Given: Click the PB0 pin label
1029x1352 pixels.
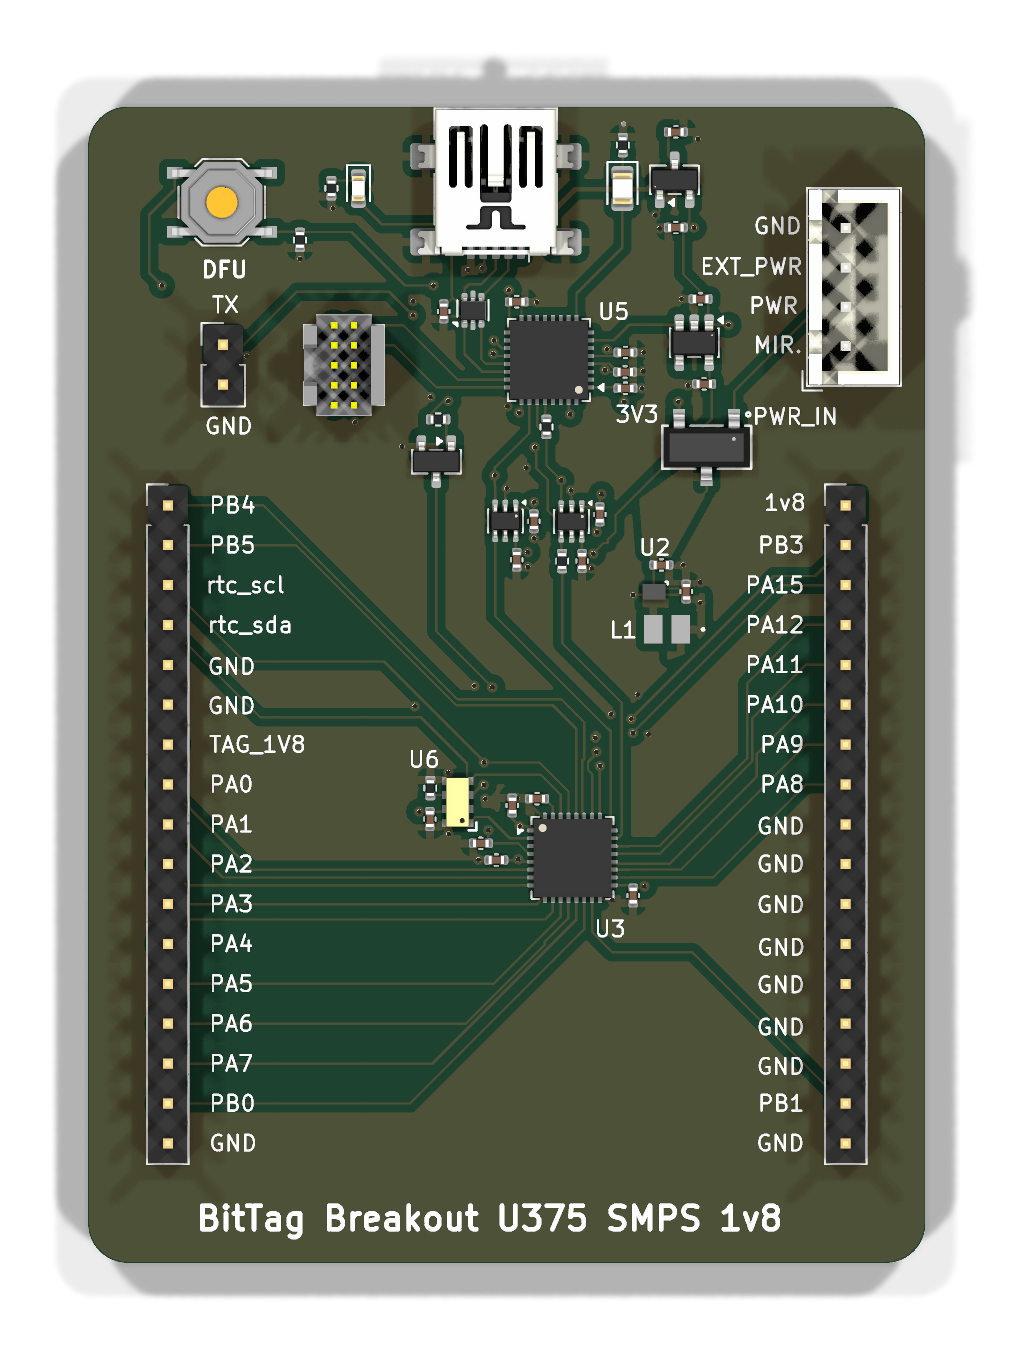Looking at the screenshot, I should (x=232, y=1103).
